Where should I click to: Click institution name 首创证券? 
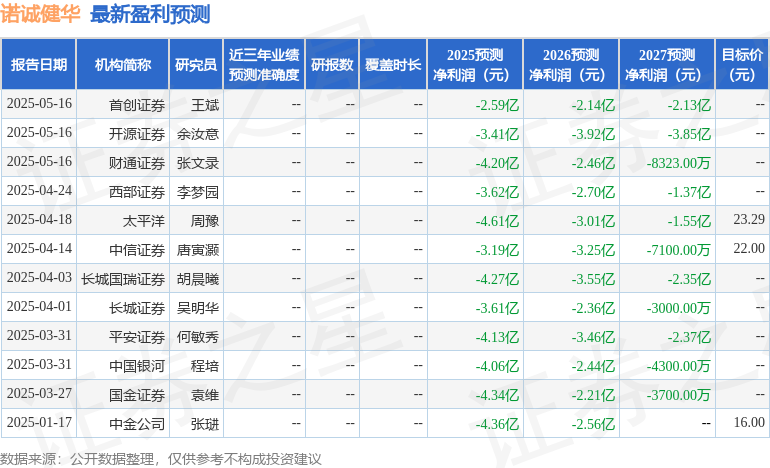click(137, 105)
